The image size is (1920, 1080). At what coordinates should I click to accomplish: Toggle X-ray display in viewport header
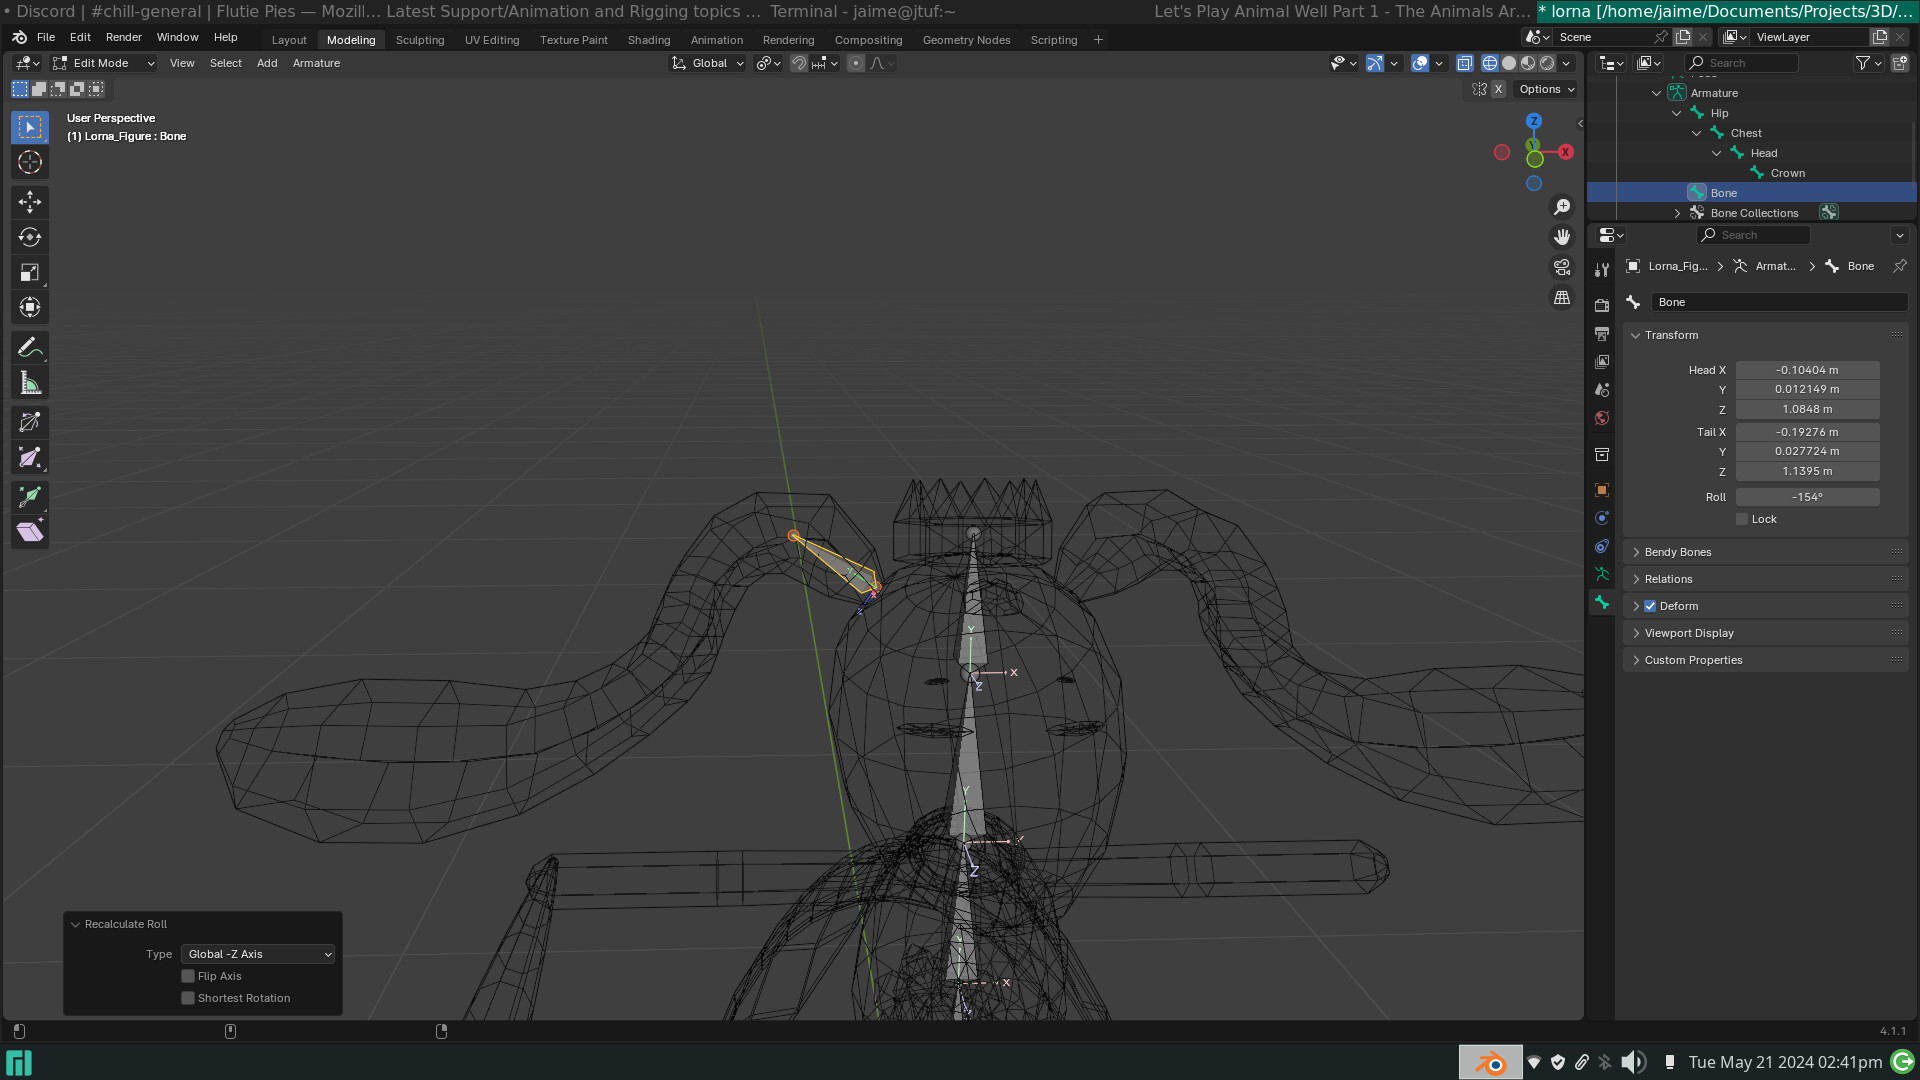coord(1464,63)
